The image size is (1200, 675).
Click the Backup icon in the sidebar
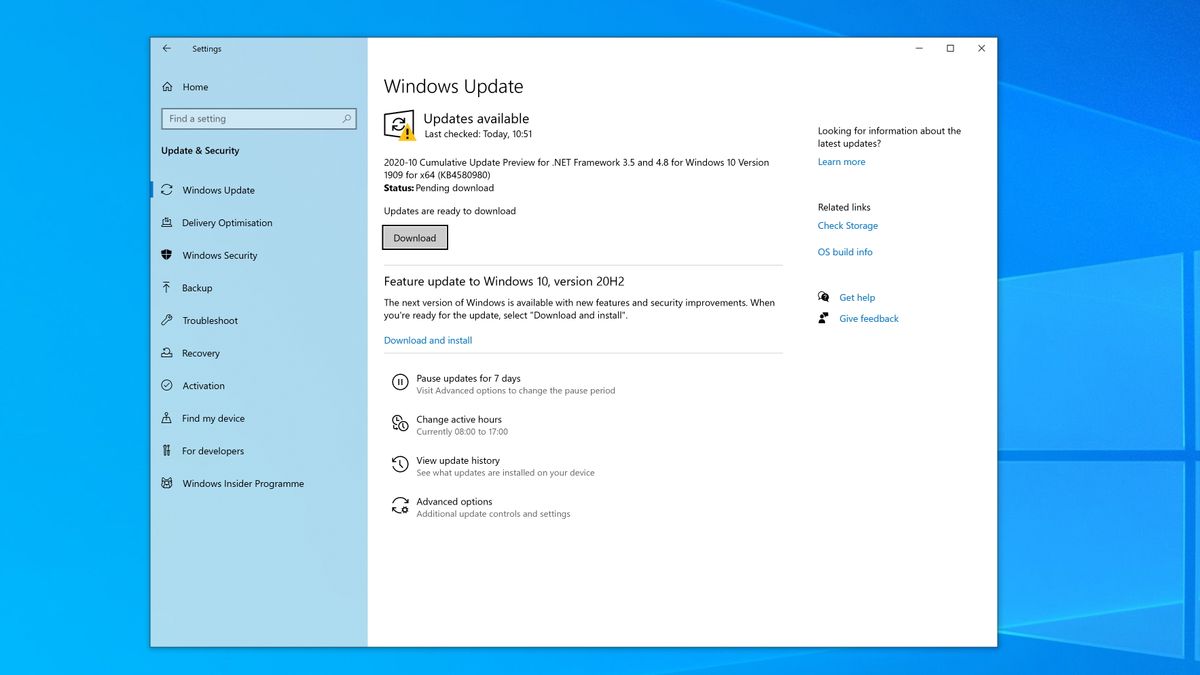168,288
